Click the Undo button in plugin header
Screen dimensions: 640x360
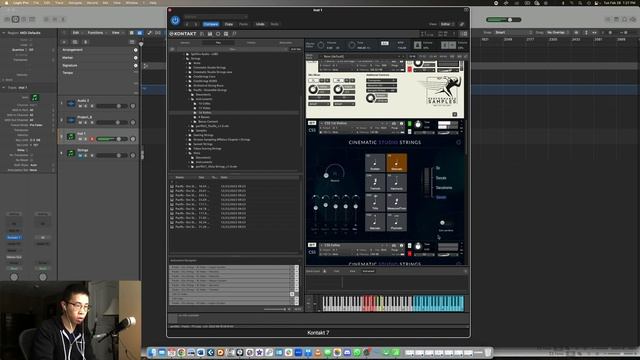click(260, 24)
